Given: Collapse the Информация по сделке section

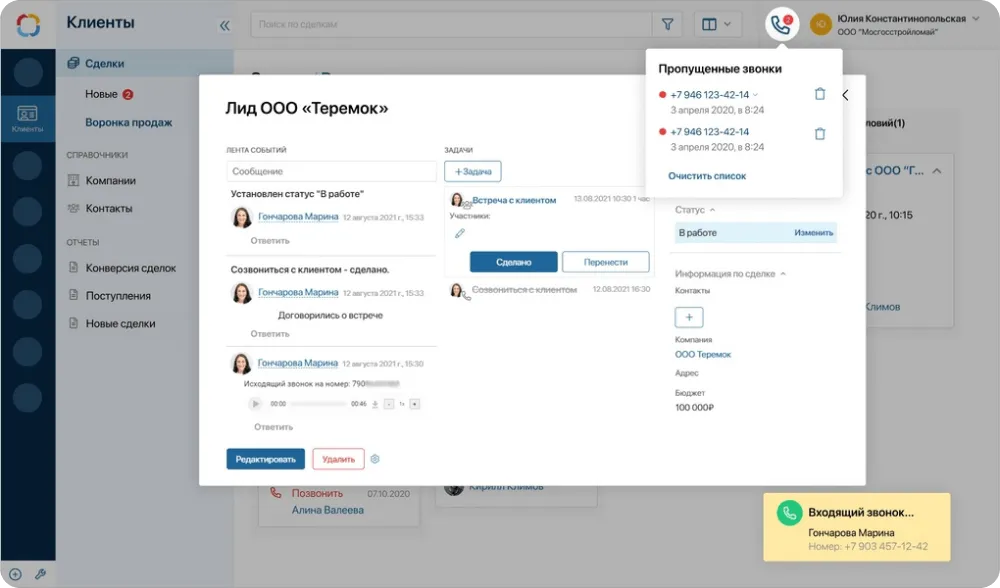Looking at the screenshot, I should (x=783, y=273).
